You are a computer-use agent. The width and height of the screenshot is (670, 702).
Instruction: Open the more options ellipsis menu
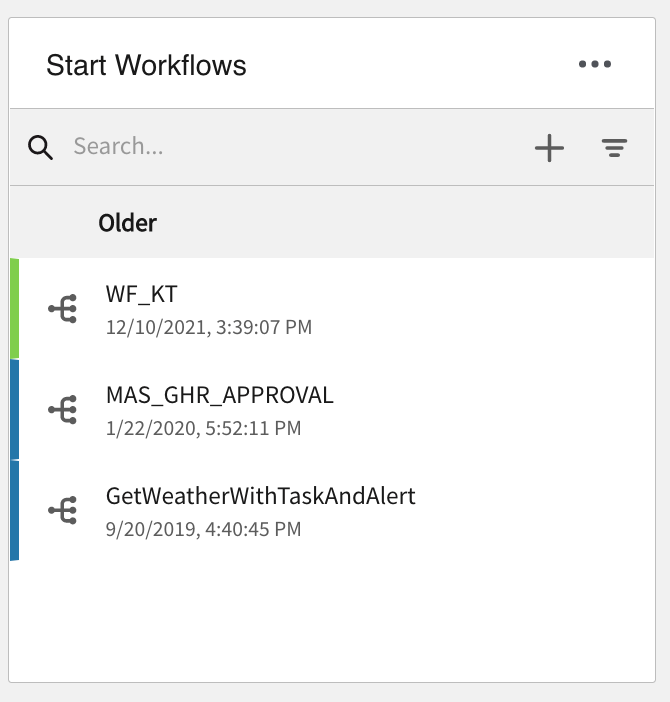(x=594, y=65)
